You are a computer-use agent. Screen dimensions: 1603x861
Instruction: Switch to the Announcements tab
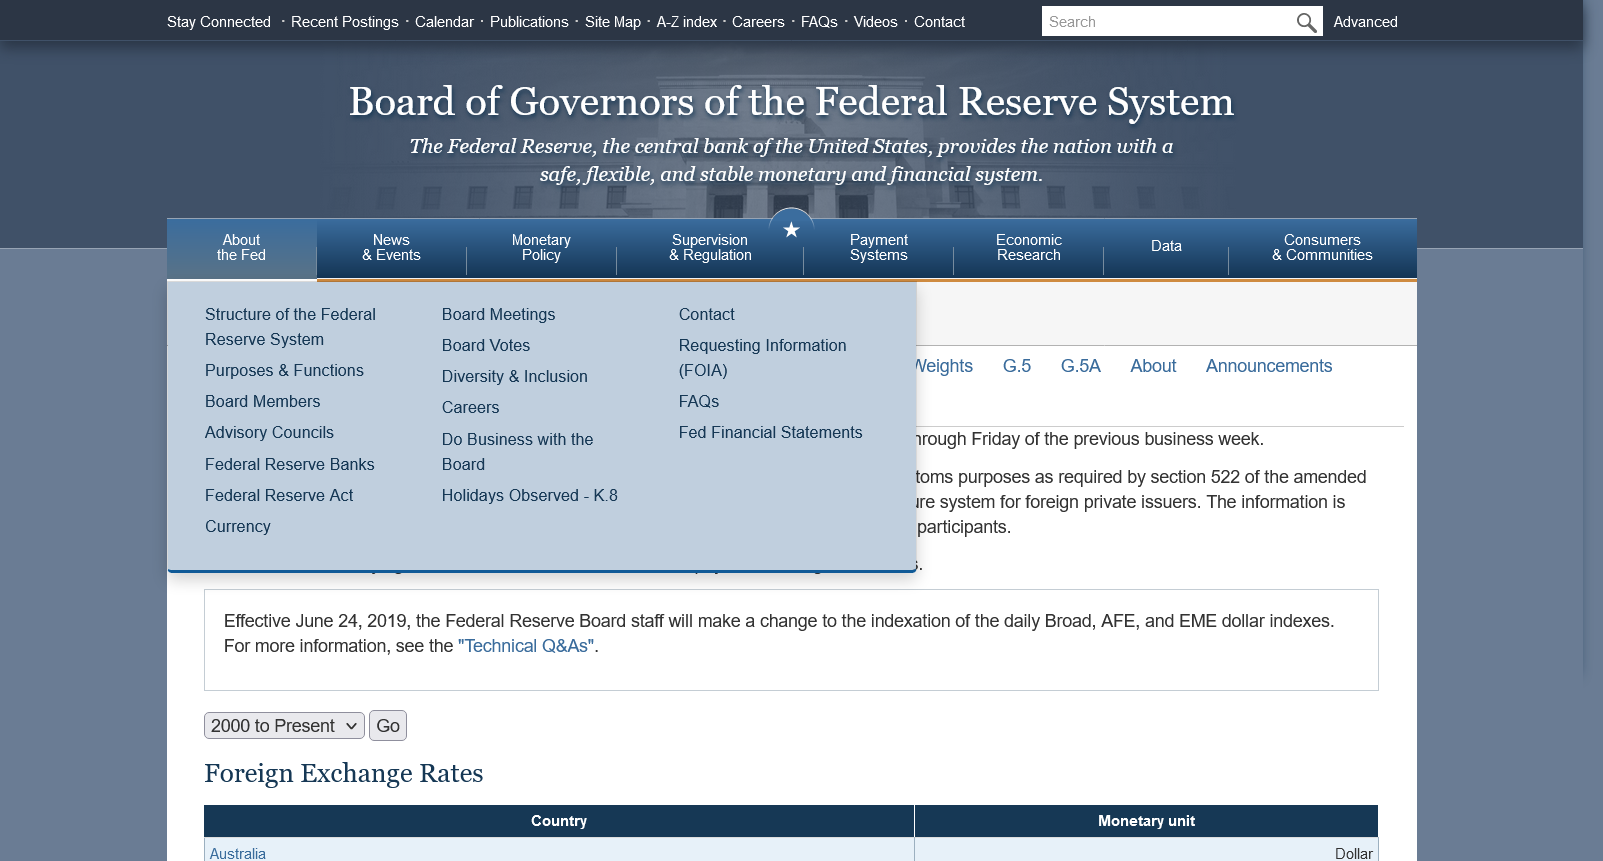click(x=1268, y=367)
